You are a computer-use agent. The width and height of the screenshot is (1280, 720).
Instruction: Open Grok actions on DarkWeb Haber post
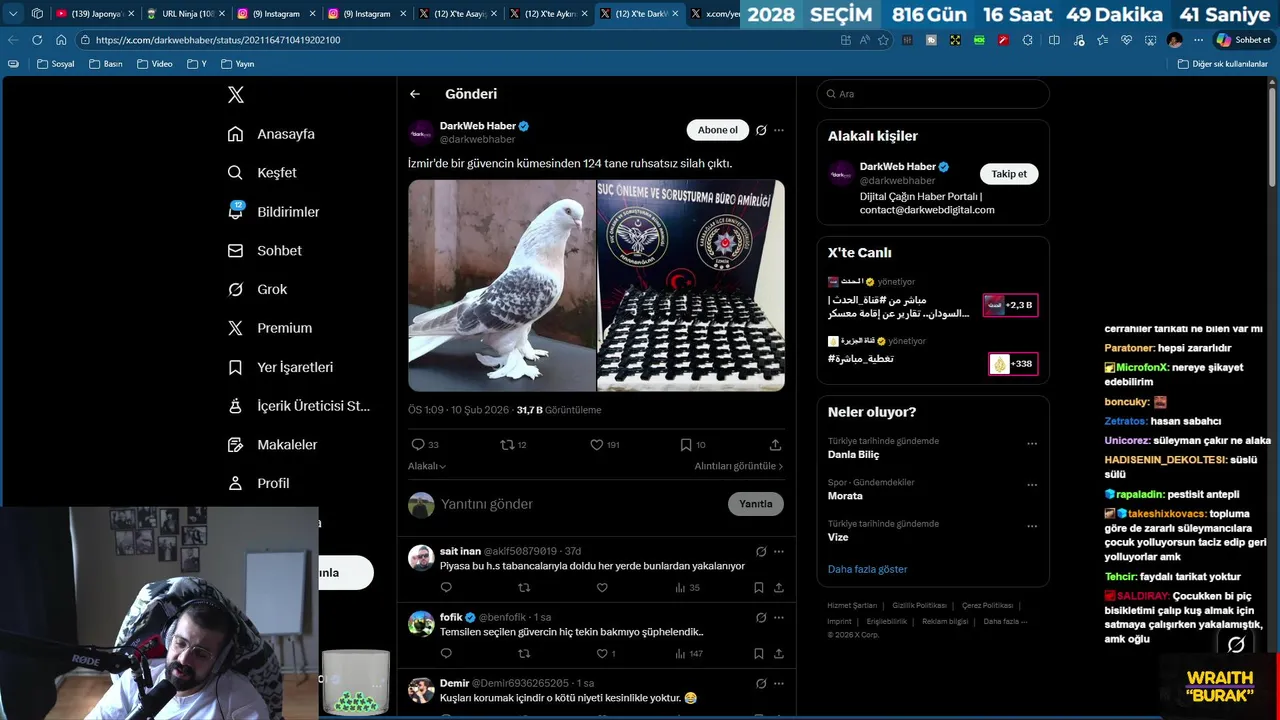pyautogui.click(x=761, y=130)
